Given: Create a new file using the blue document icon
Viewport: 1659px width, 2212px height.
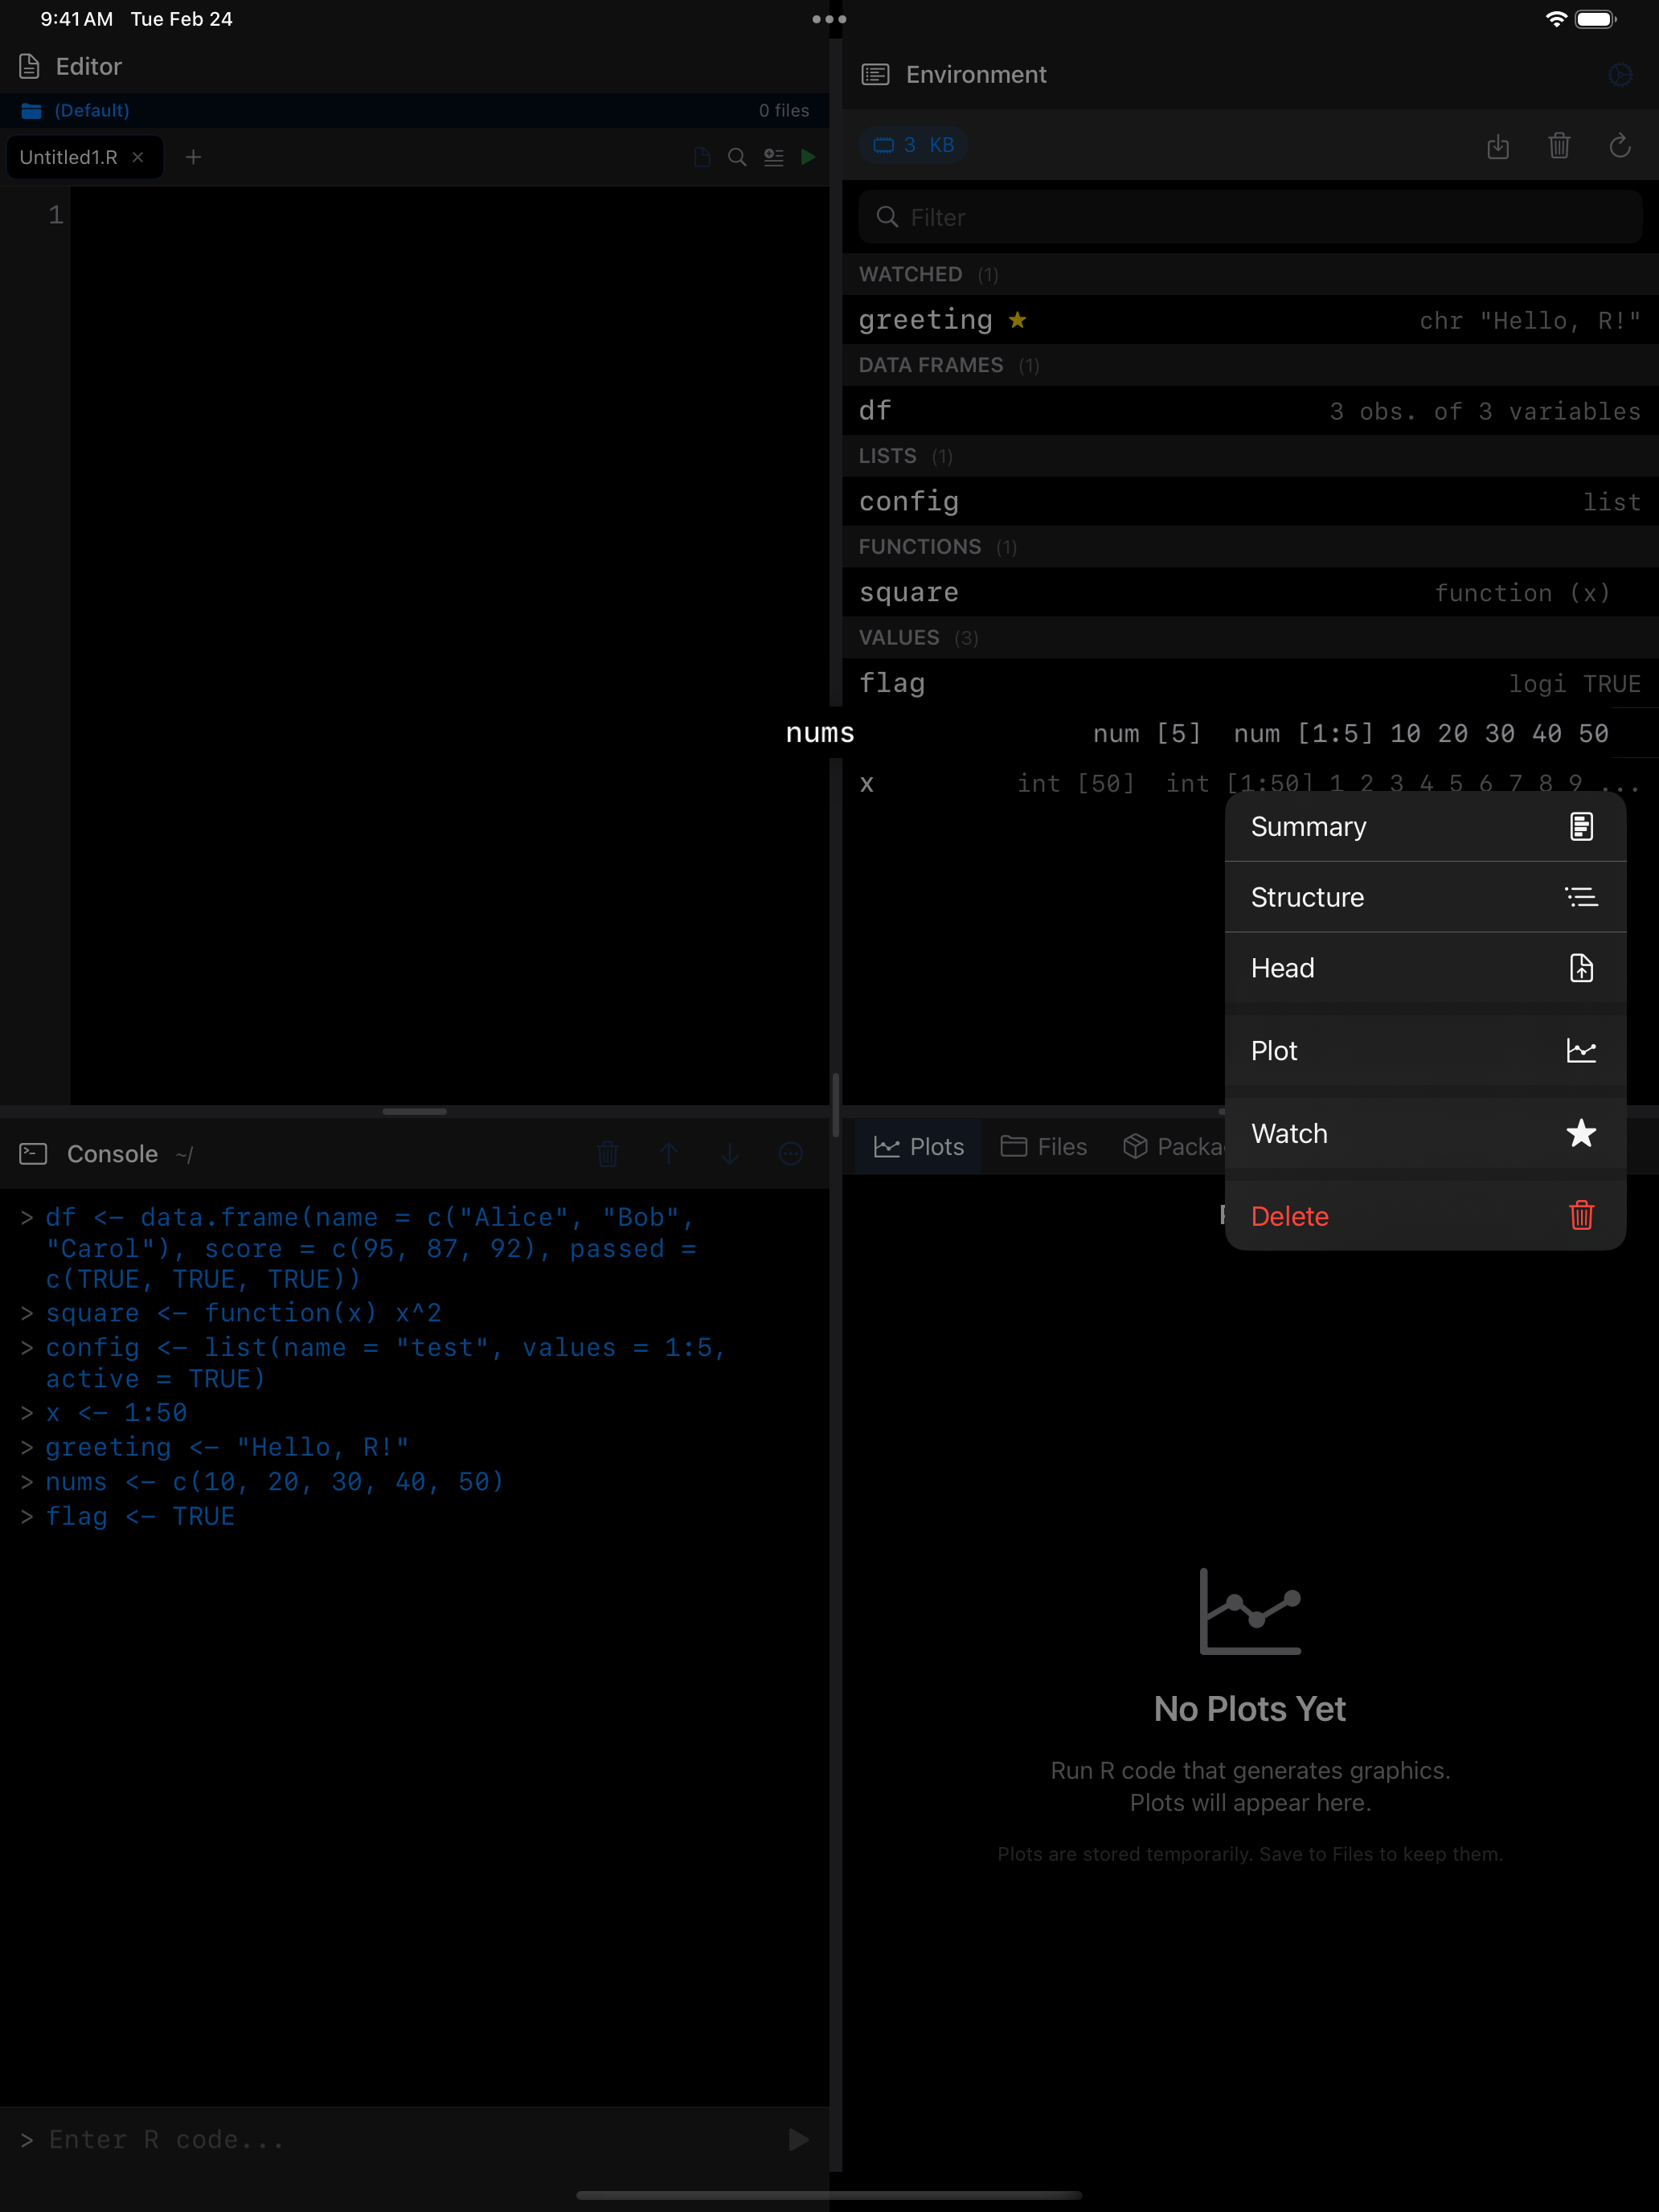Looking at the screenshot, I should (700, 157).
